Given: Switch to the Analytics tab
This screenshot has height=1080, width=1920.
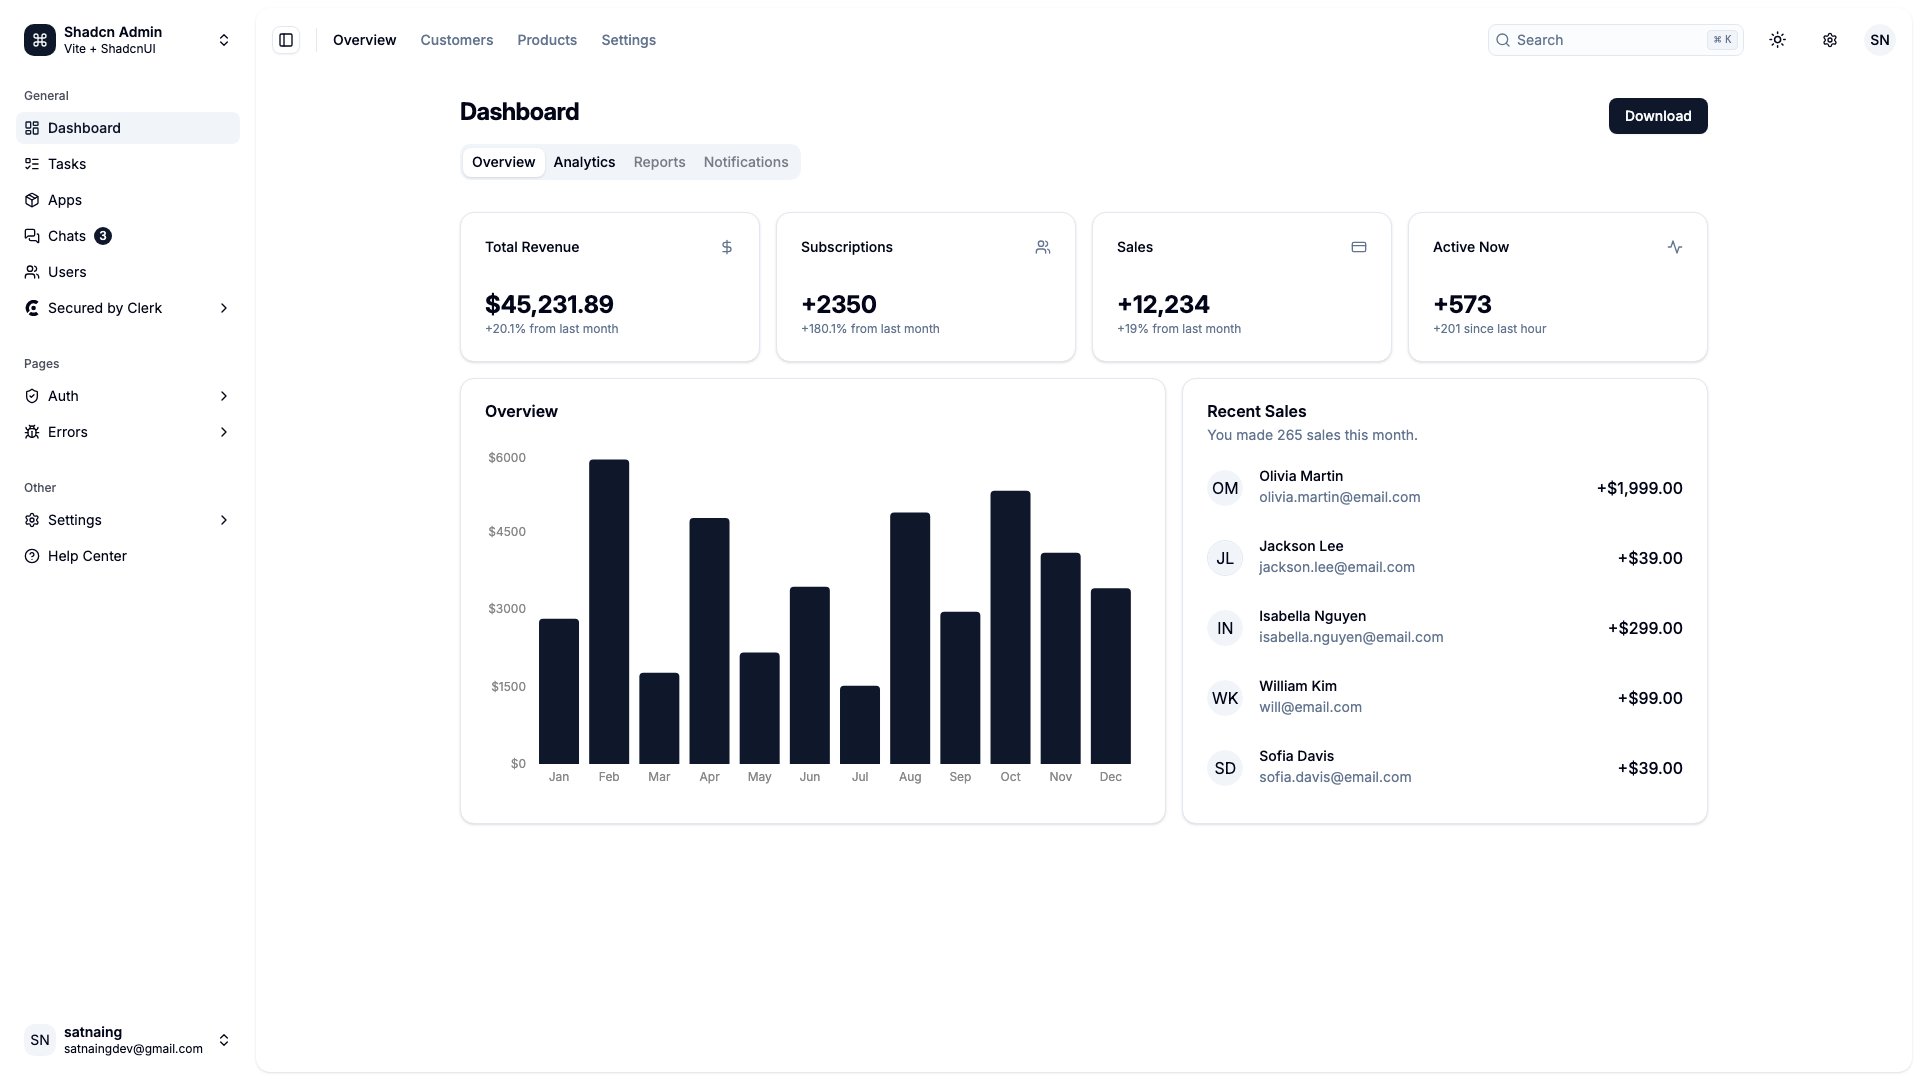Looking at the screenshot, I should click(x=584, y=161).
